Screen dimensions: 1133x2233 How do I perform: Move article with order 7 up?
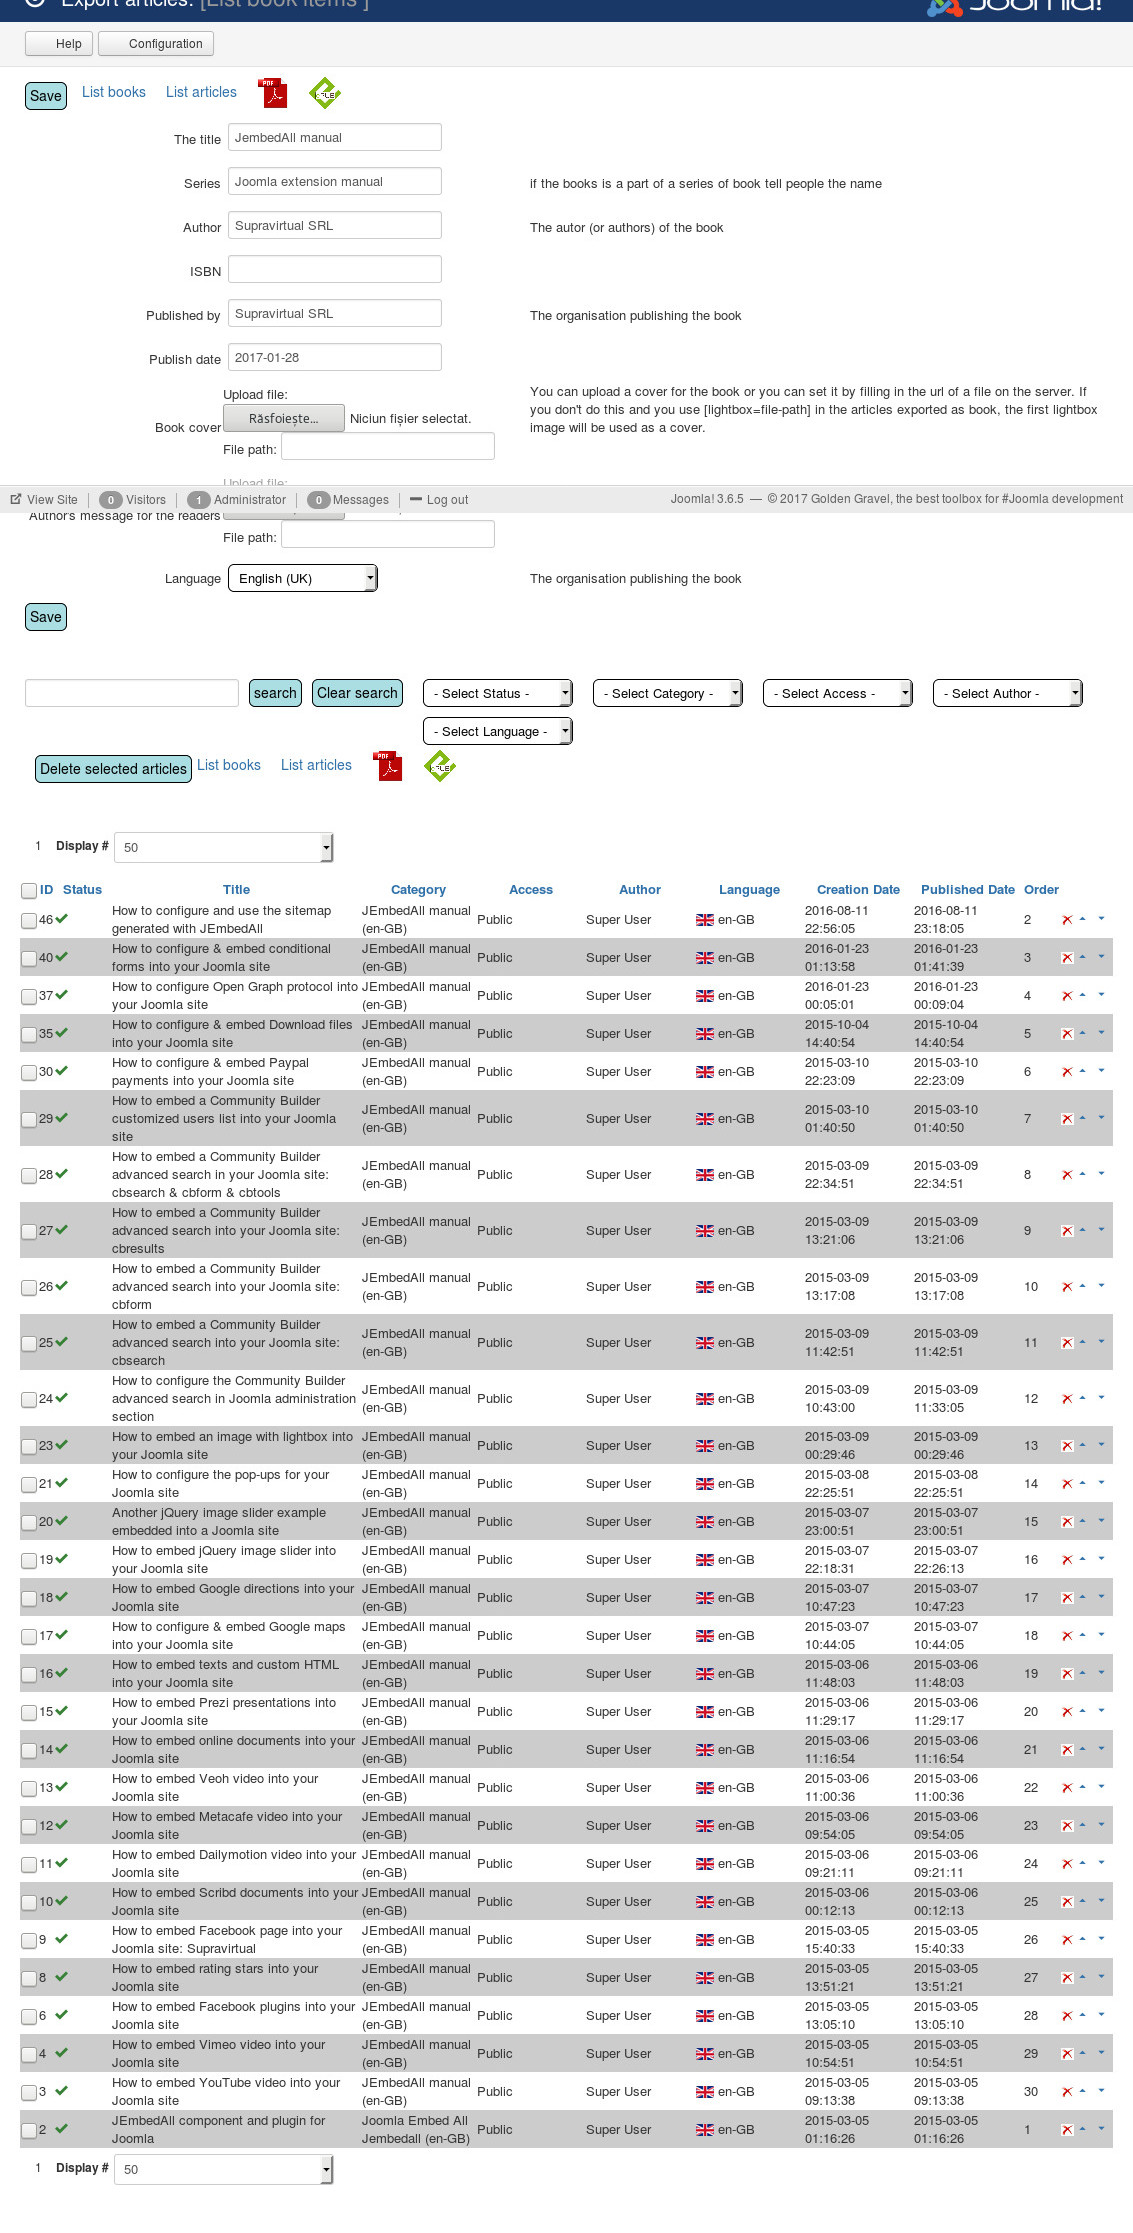(1082, 1118)
